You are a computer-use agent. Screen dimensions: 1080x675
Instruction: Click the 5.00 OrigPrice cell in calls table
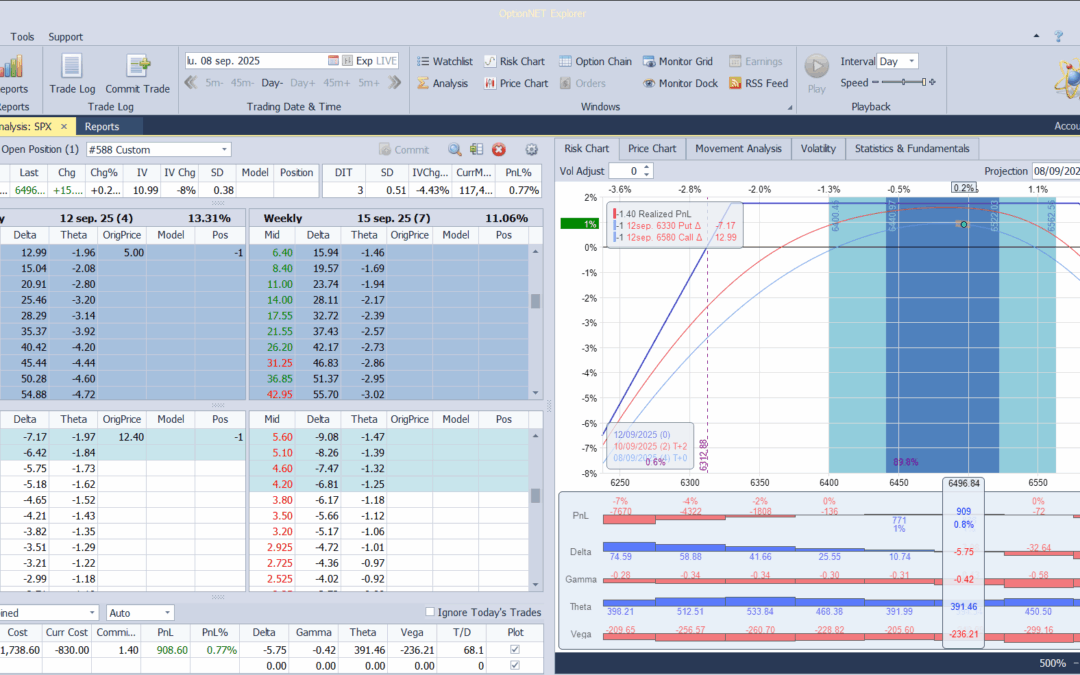coord(121,252)
